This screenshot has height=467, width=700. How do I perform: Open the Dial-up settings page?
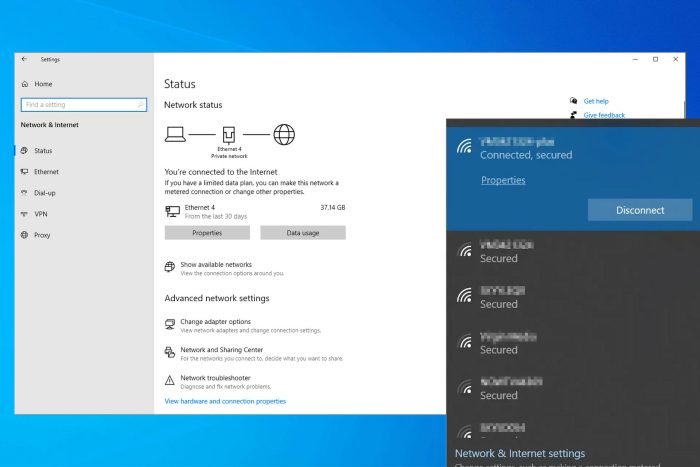pyautogui.click(x=45, y=193)
